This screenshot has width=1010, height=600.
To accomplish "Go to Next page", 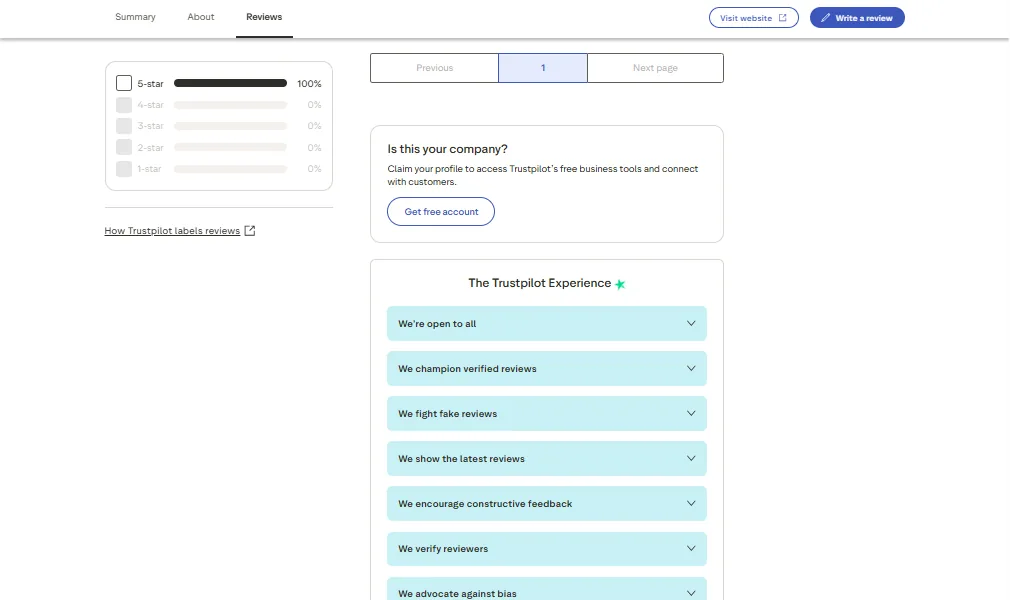I will (655, 68).
